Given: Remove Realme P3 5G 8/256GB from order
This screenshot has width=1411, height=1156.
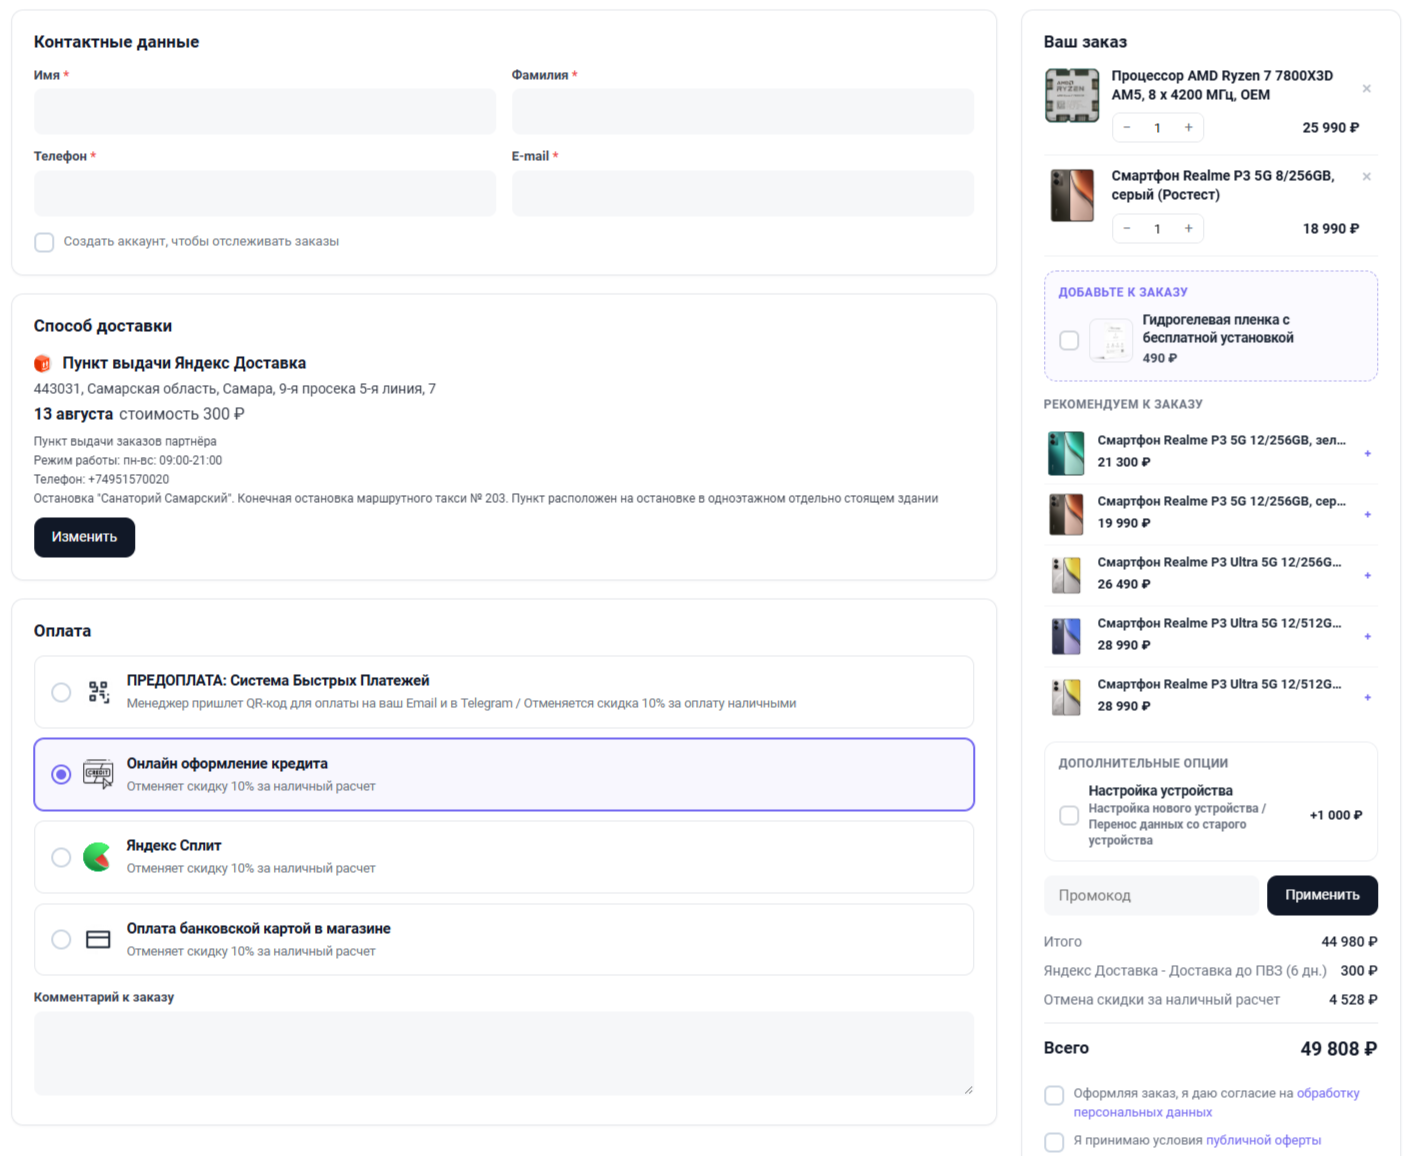Looking at the screenshot, I should point(1366,177).
